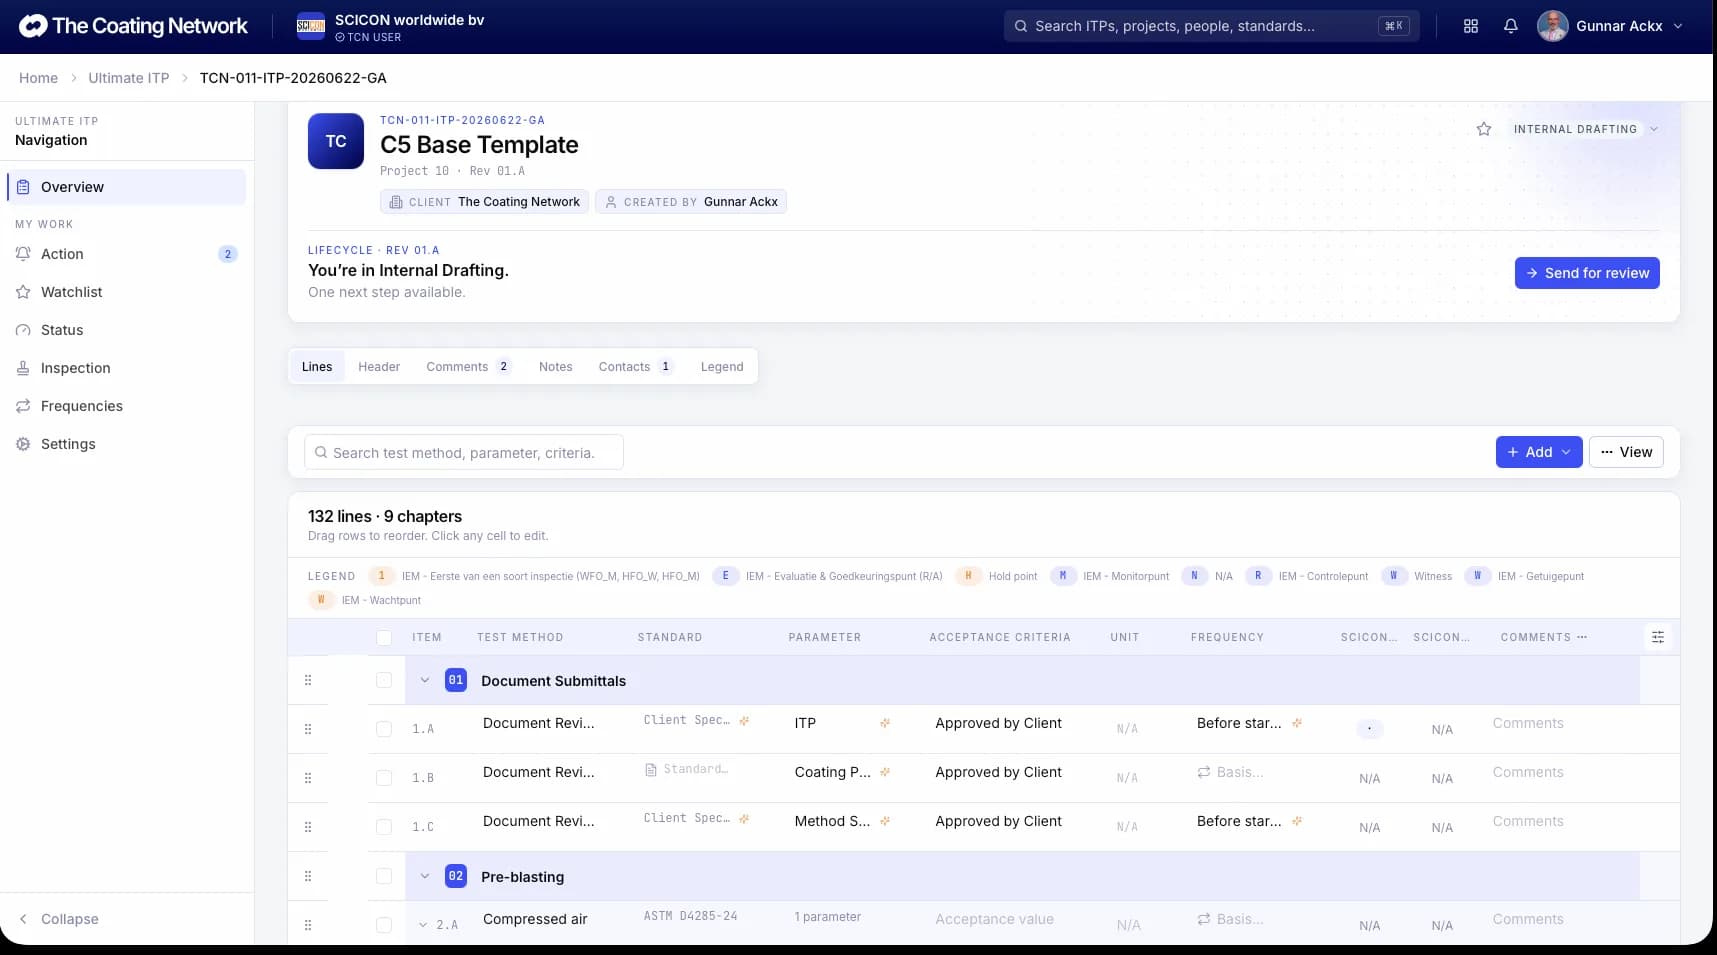
Task: Open the notifications bell
Action: pyautogui.click(x=1510, y=26)
